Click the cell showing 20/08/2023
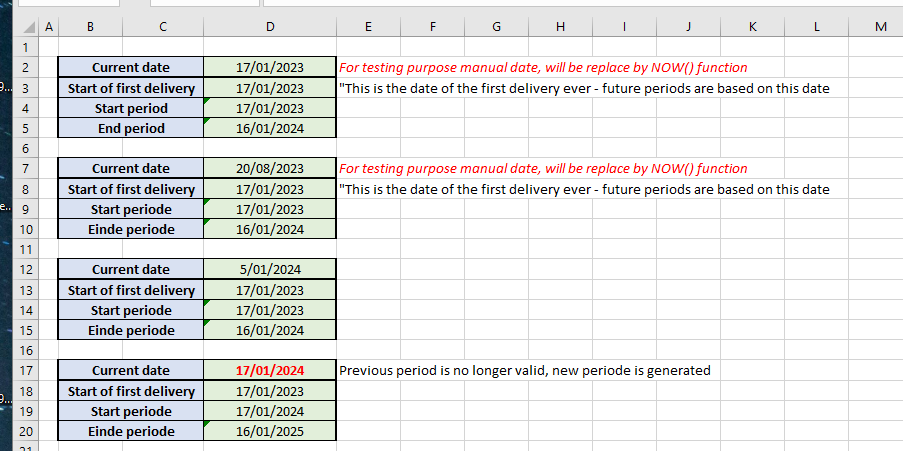The height and width of the screenshot is (451, 903). (x=270, y=168)
